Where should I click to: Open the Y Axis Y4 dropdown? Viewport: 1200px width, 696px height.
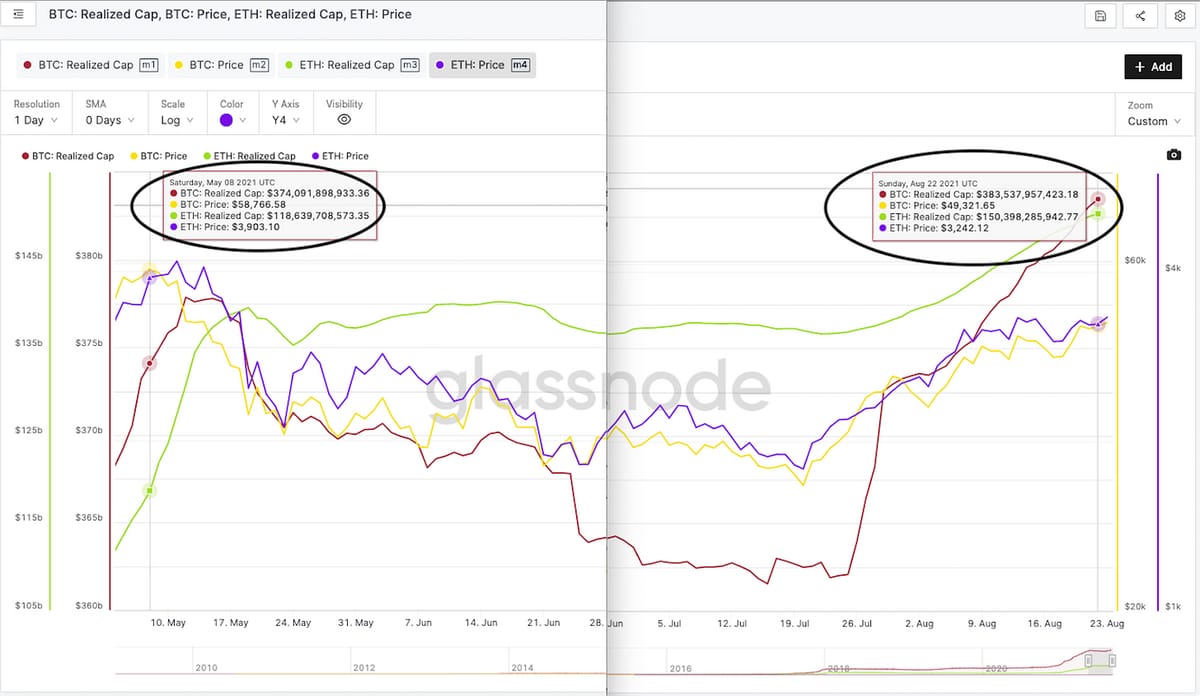(x=285, y=112)
